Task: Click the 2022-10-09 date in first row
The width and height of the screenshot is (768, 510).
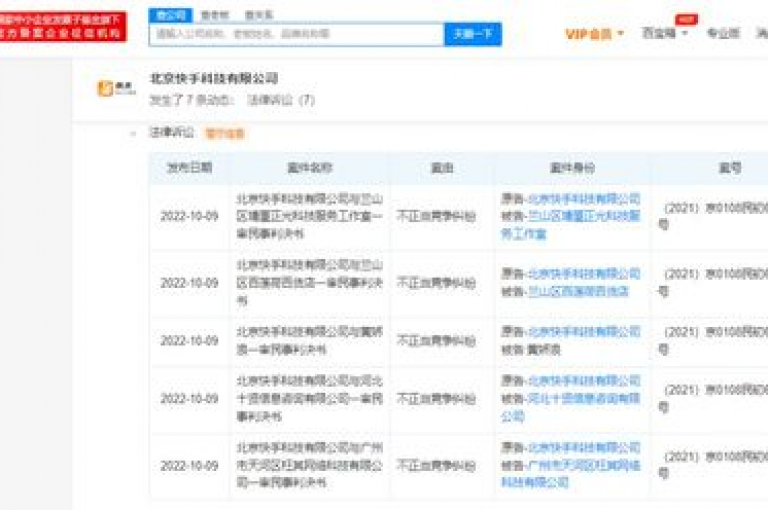Action: [x=190, y=216]
